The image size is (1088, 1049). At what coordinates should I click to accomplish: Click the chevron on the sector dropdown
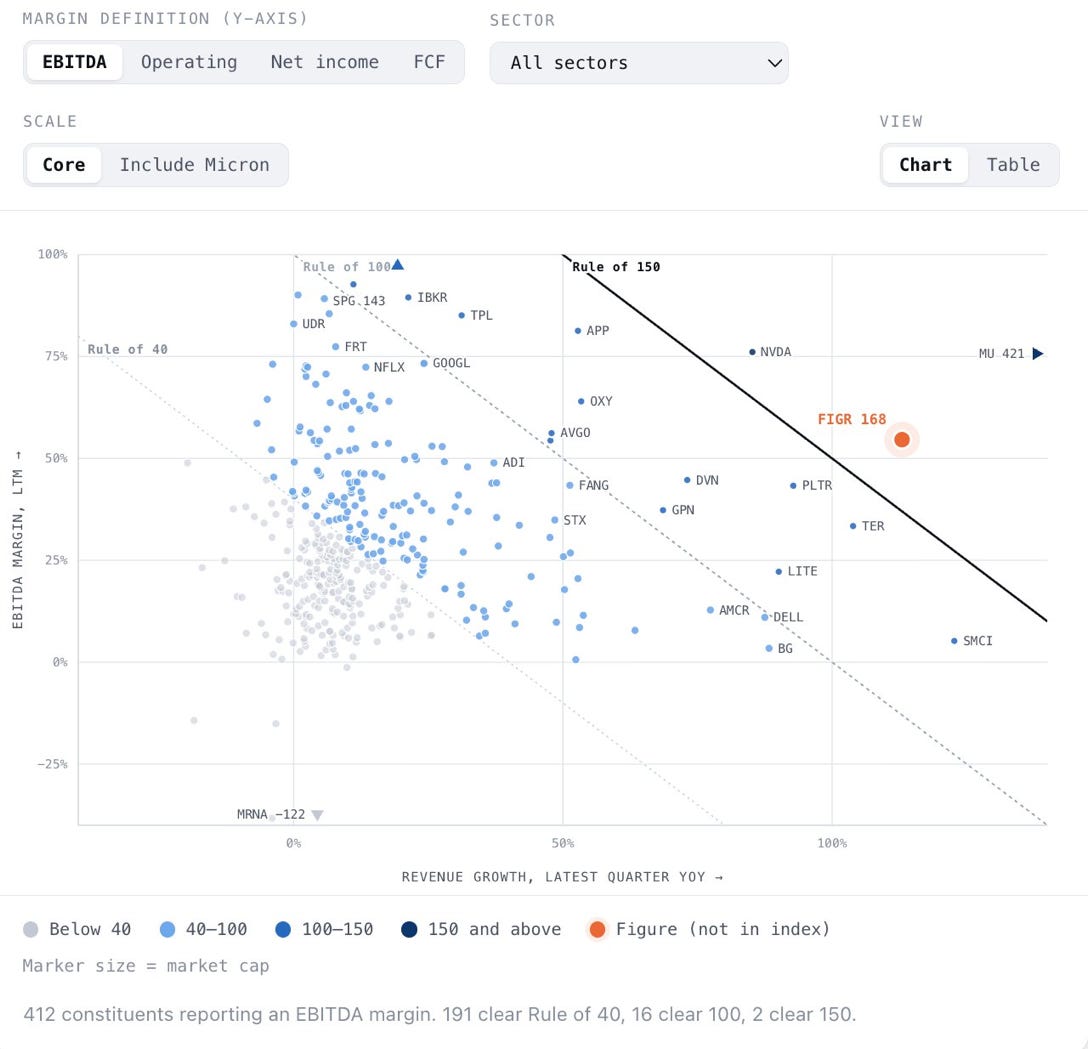(x=774, y=63)
